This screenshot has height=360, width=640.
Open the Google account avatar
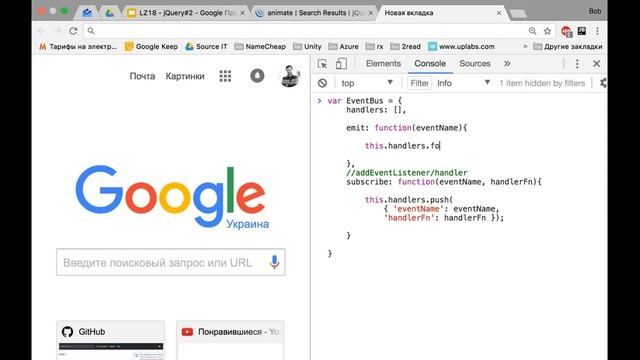290,76
